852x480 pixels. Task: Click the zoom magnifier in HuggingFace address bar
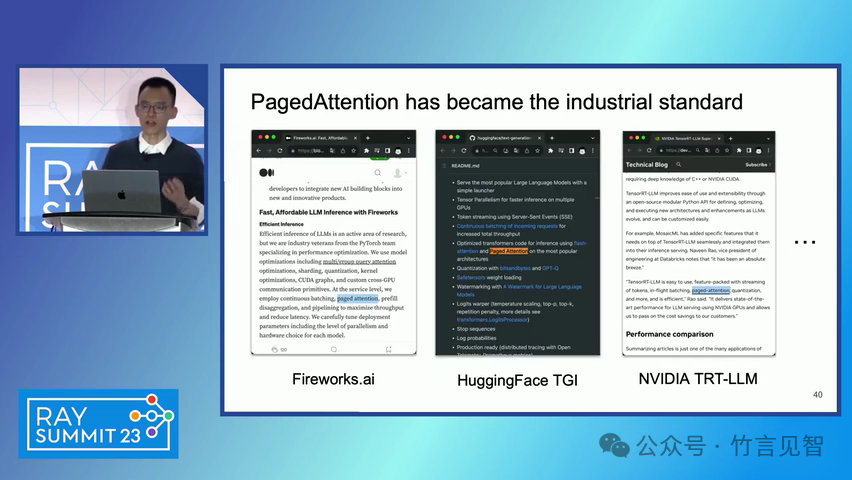coord(496,151)
